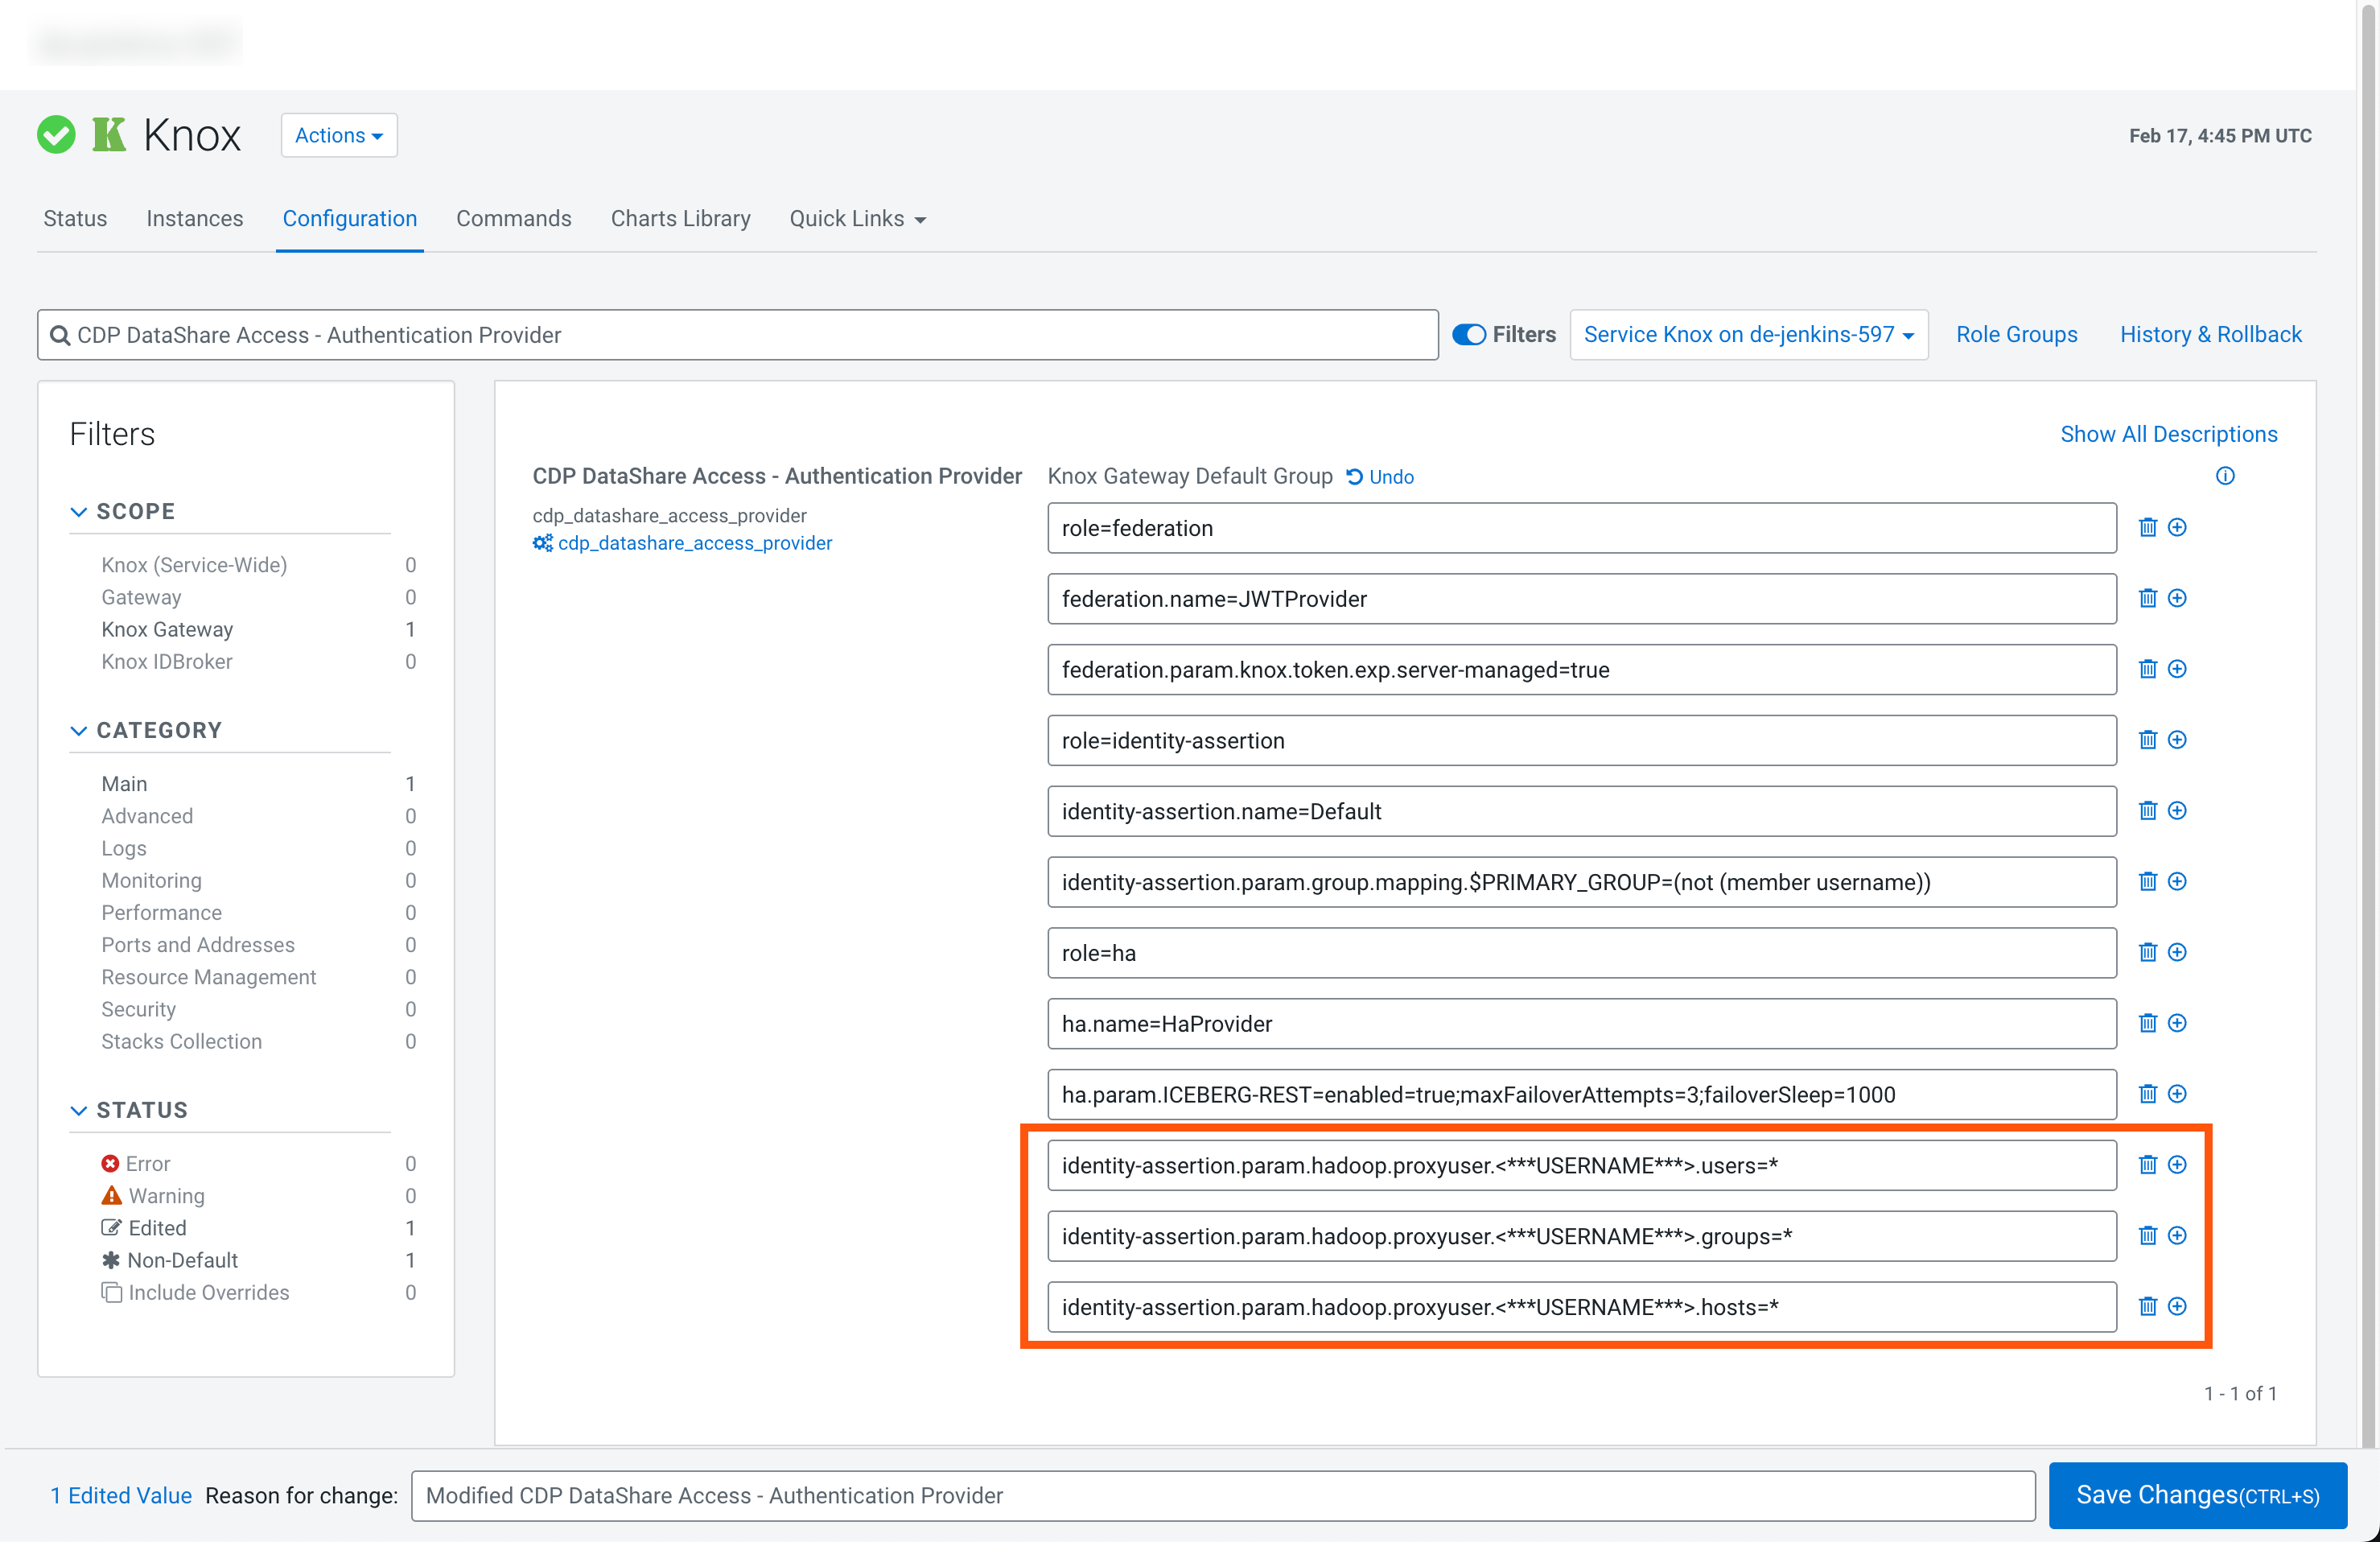
Task: Delete the proxyuser hosts=* entry
Action: (x=2147, y=1306)
